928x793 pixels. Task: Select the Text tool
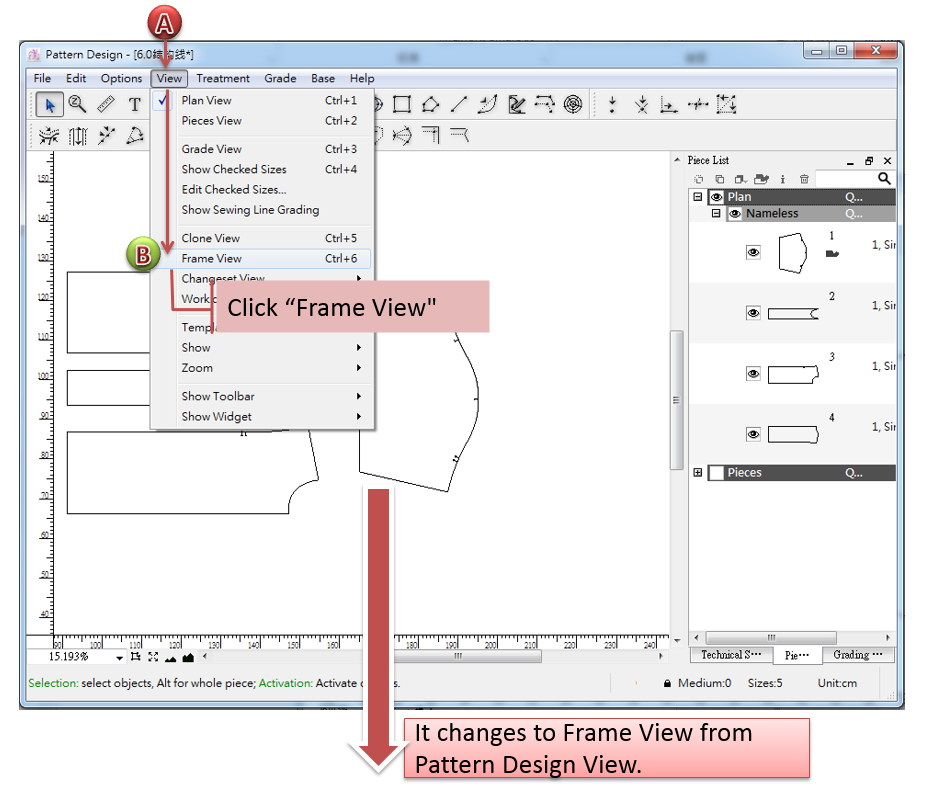pyautogui.click(x=134, y=104)
